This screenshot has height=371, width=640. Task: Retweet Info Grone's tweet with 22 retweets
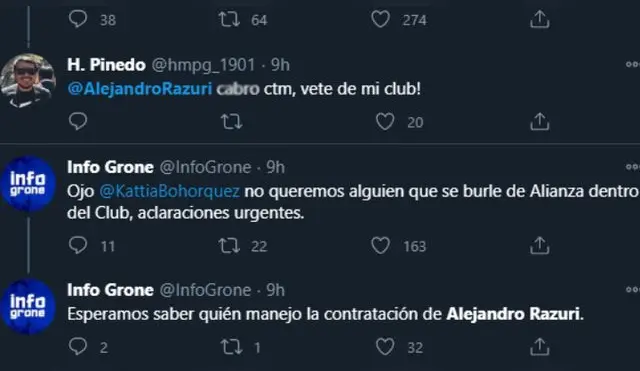229,246
